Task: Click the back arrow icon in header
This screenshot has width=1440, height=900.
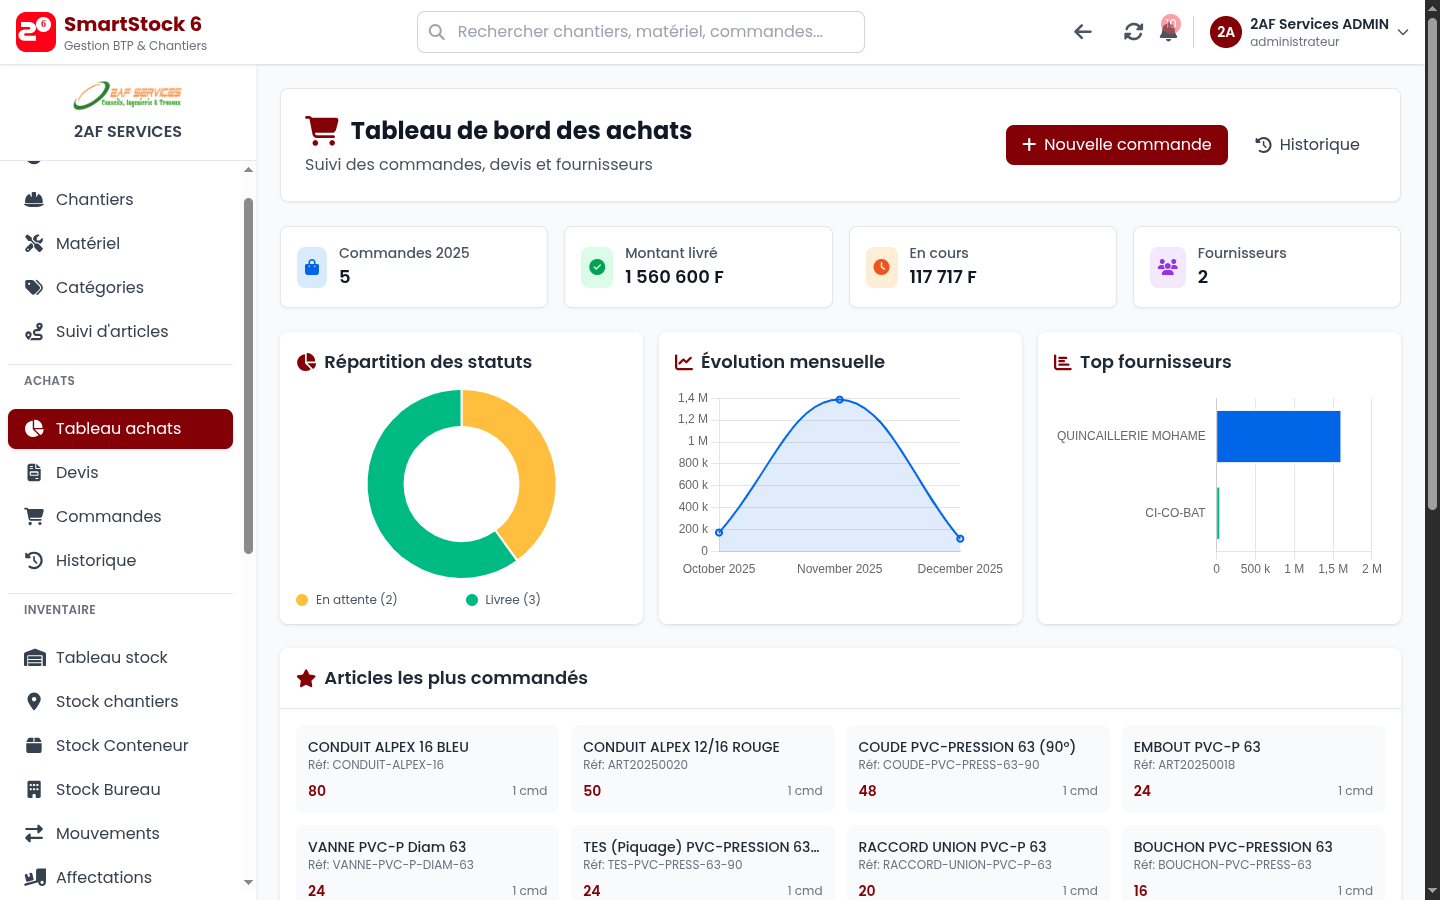Action: [1082, 32]
